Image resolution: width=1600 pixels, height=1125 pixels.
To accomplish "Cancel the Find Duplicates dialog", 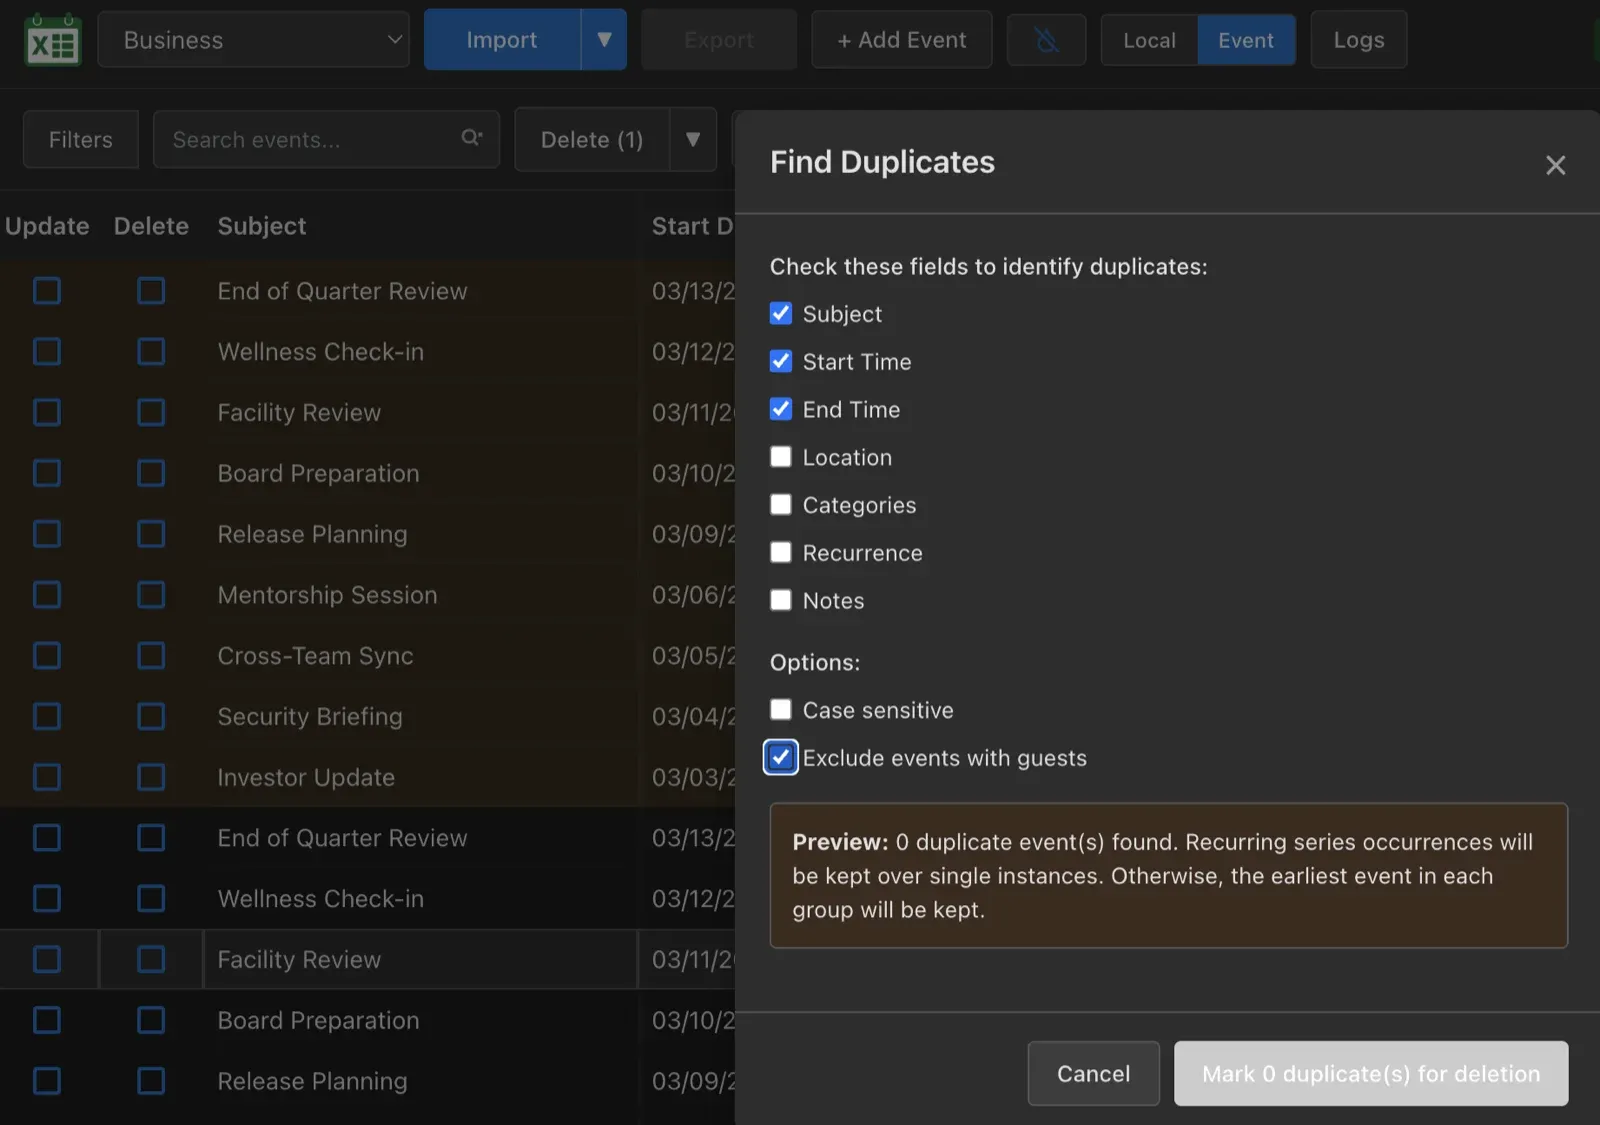I will (1094, 1073).
